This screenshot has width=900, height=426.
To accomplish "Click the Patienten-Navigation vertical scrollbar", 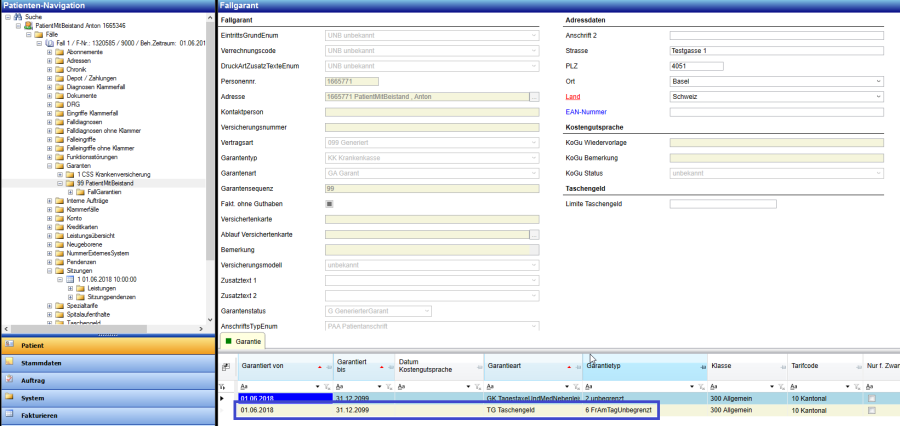I will tap(210, 150).
